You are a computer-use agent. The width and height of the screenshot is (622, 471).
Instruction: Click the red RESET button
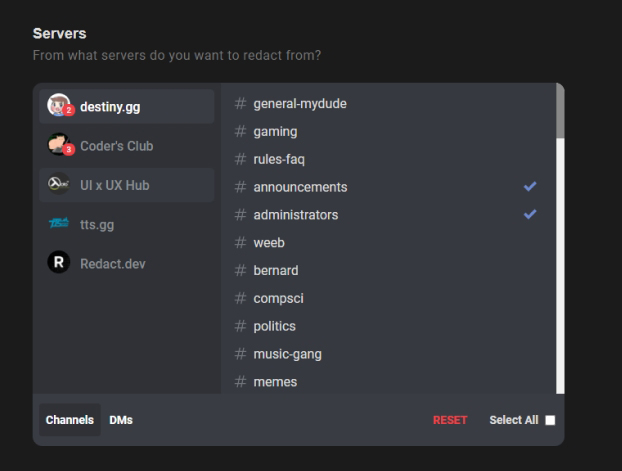click(450, 420)
